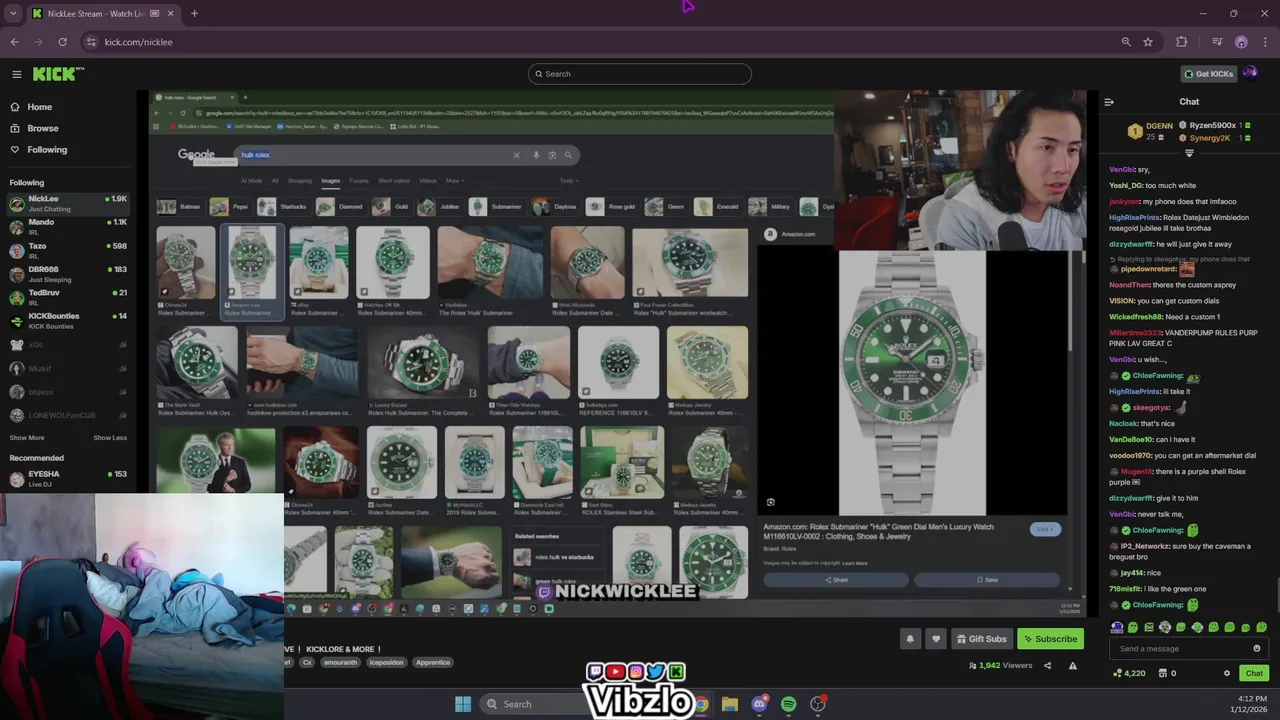Report stream with warning triangle icon
The width and height of the screenshot is (1280, 720).
point(1073,666)
